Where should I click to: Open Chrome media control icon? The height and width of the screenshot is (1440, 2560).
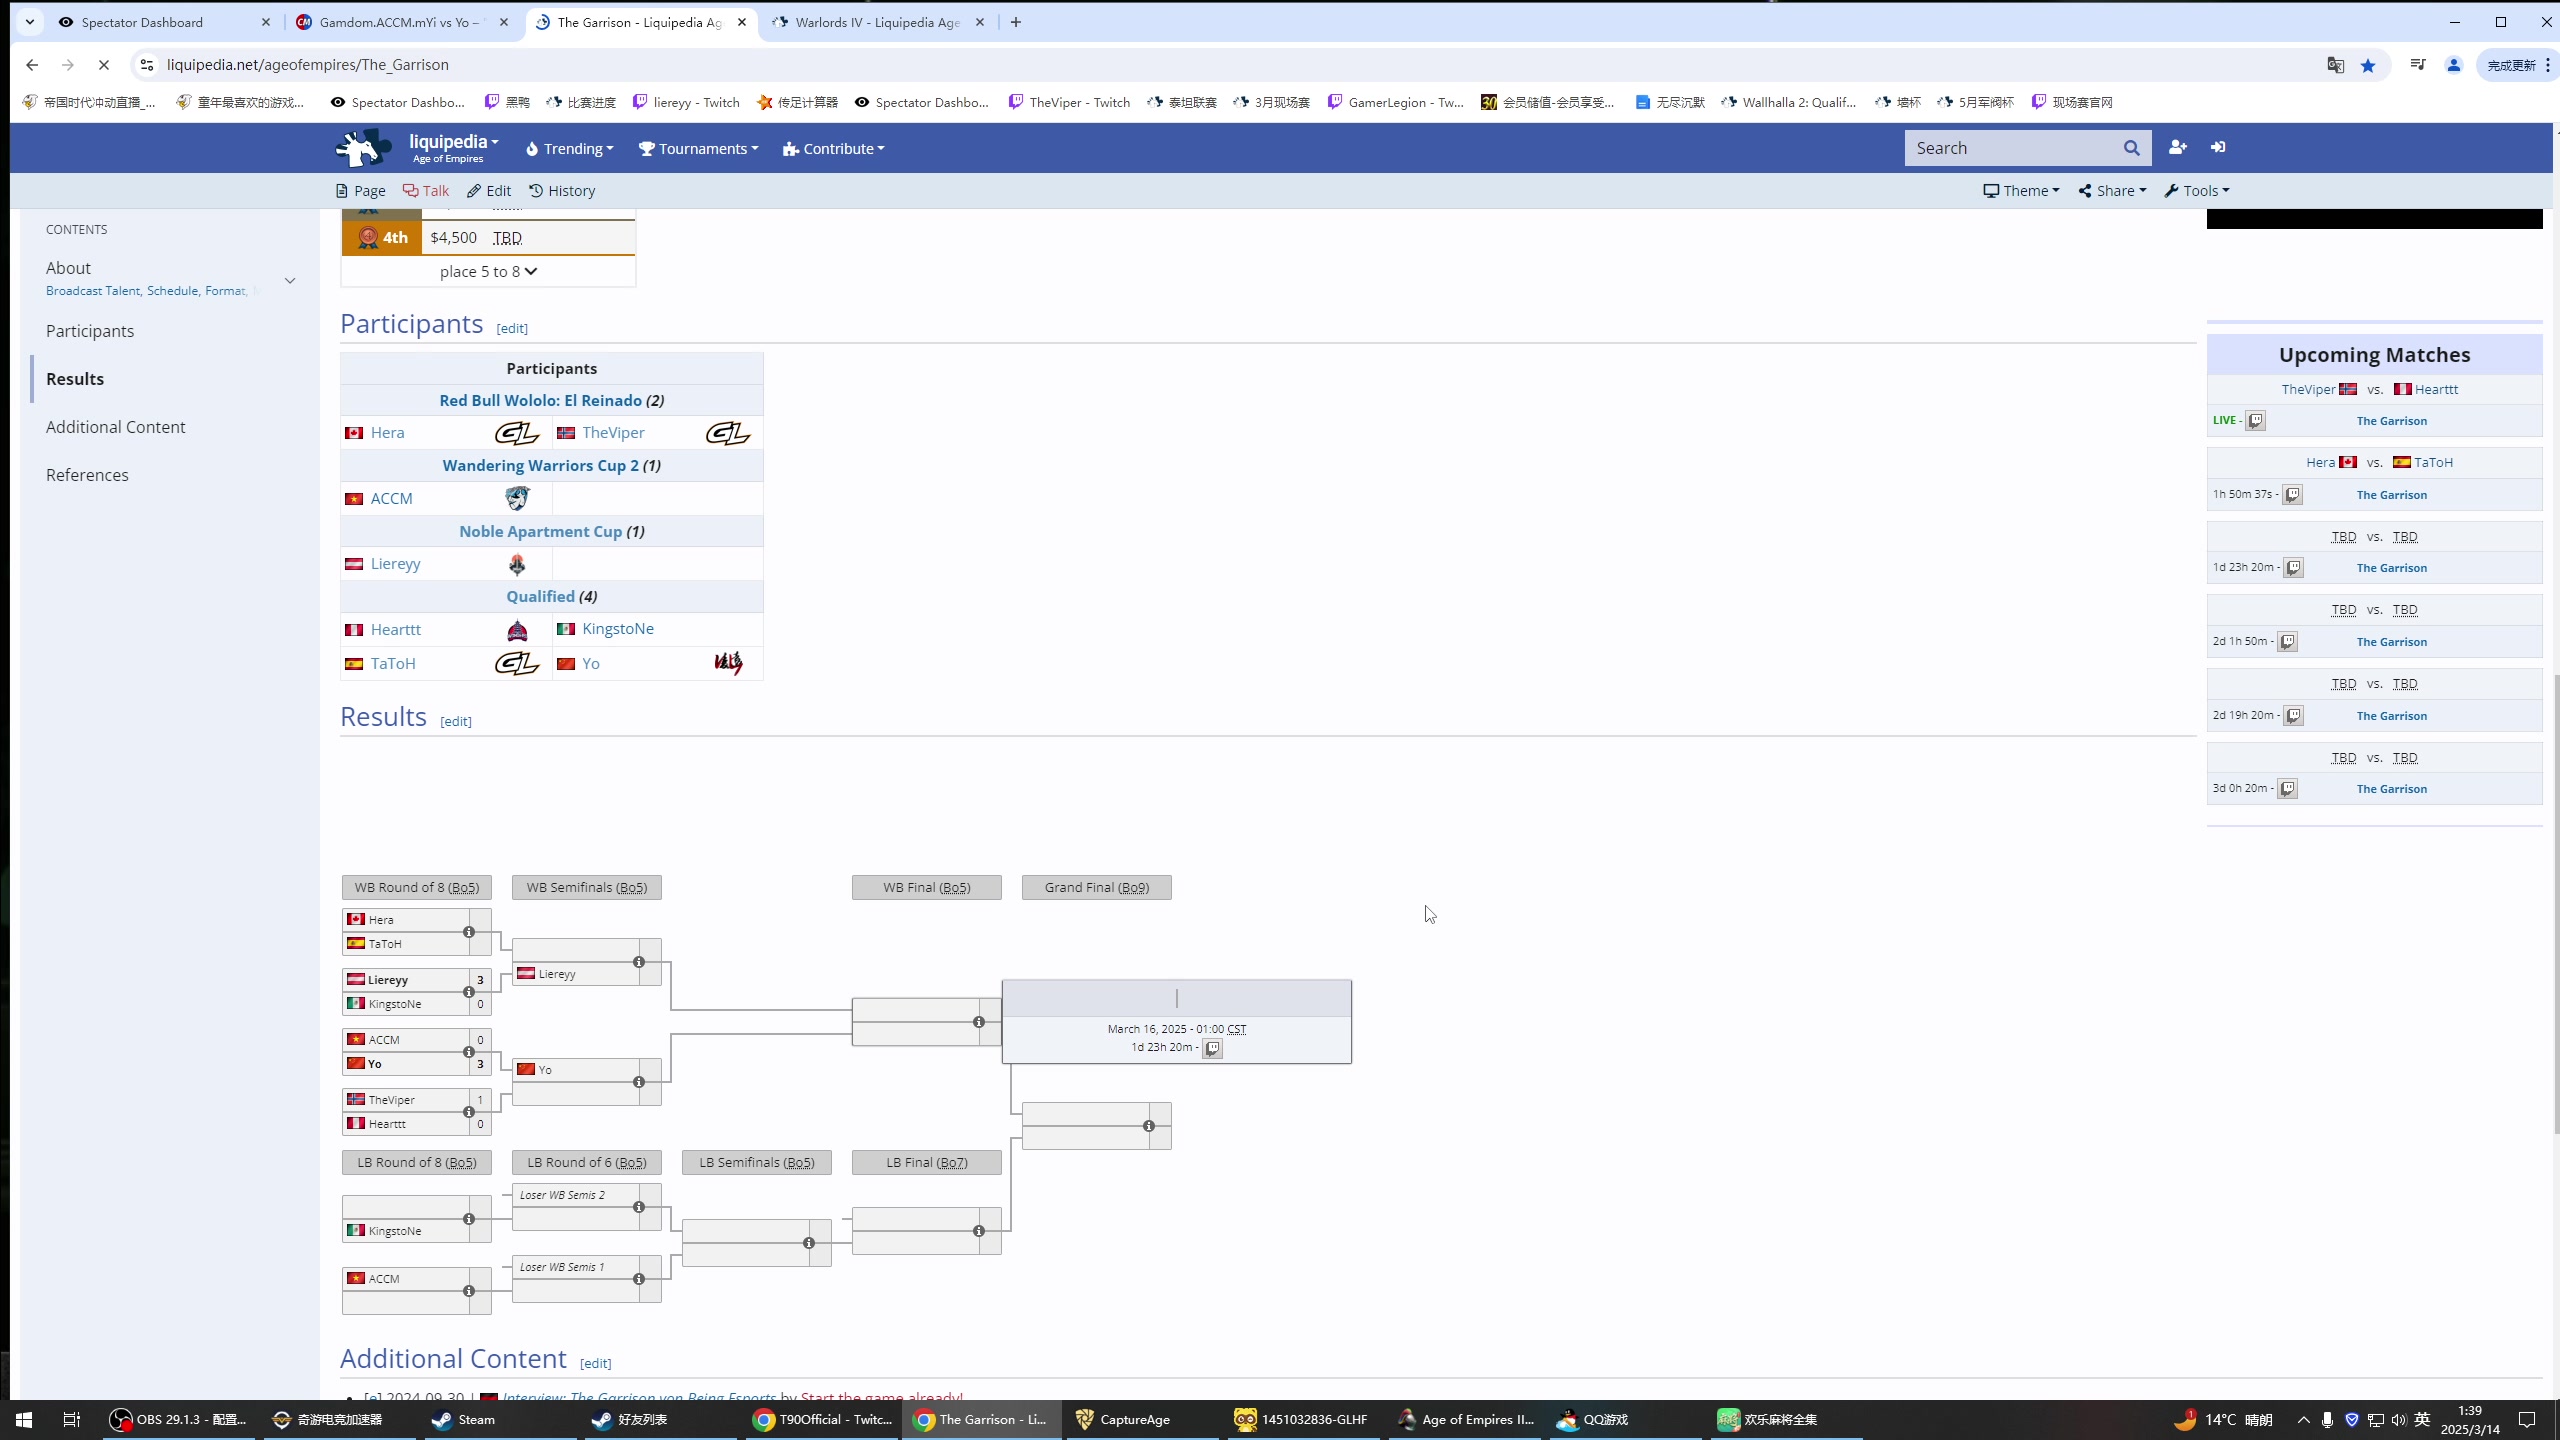[x=2417, y=65]
